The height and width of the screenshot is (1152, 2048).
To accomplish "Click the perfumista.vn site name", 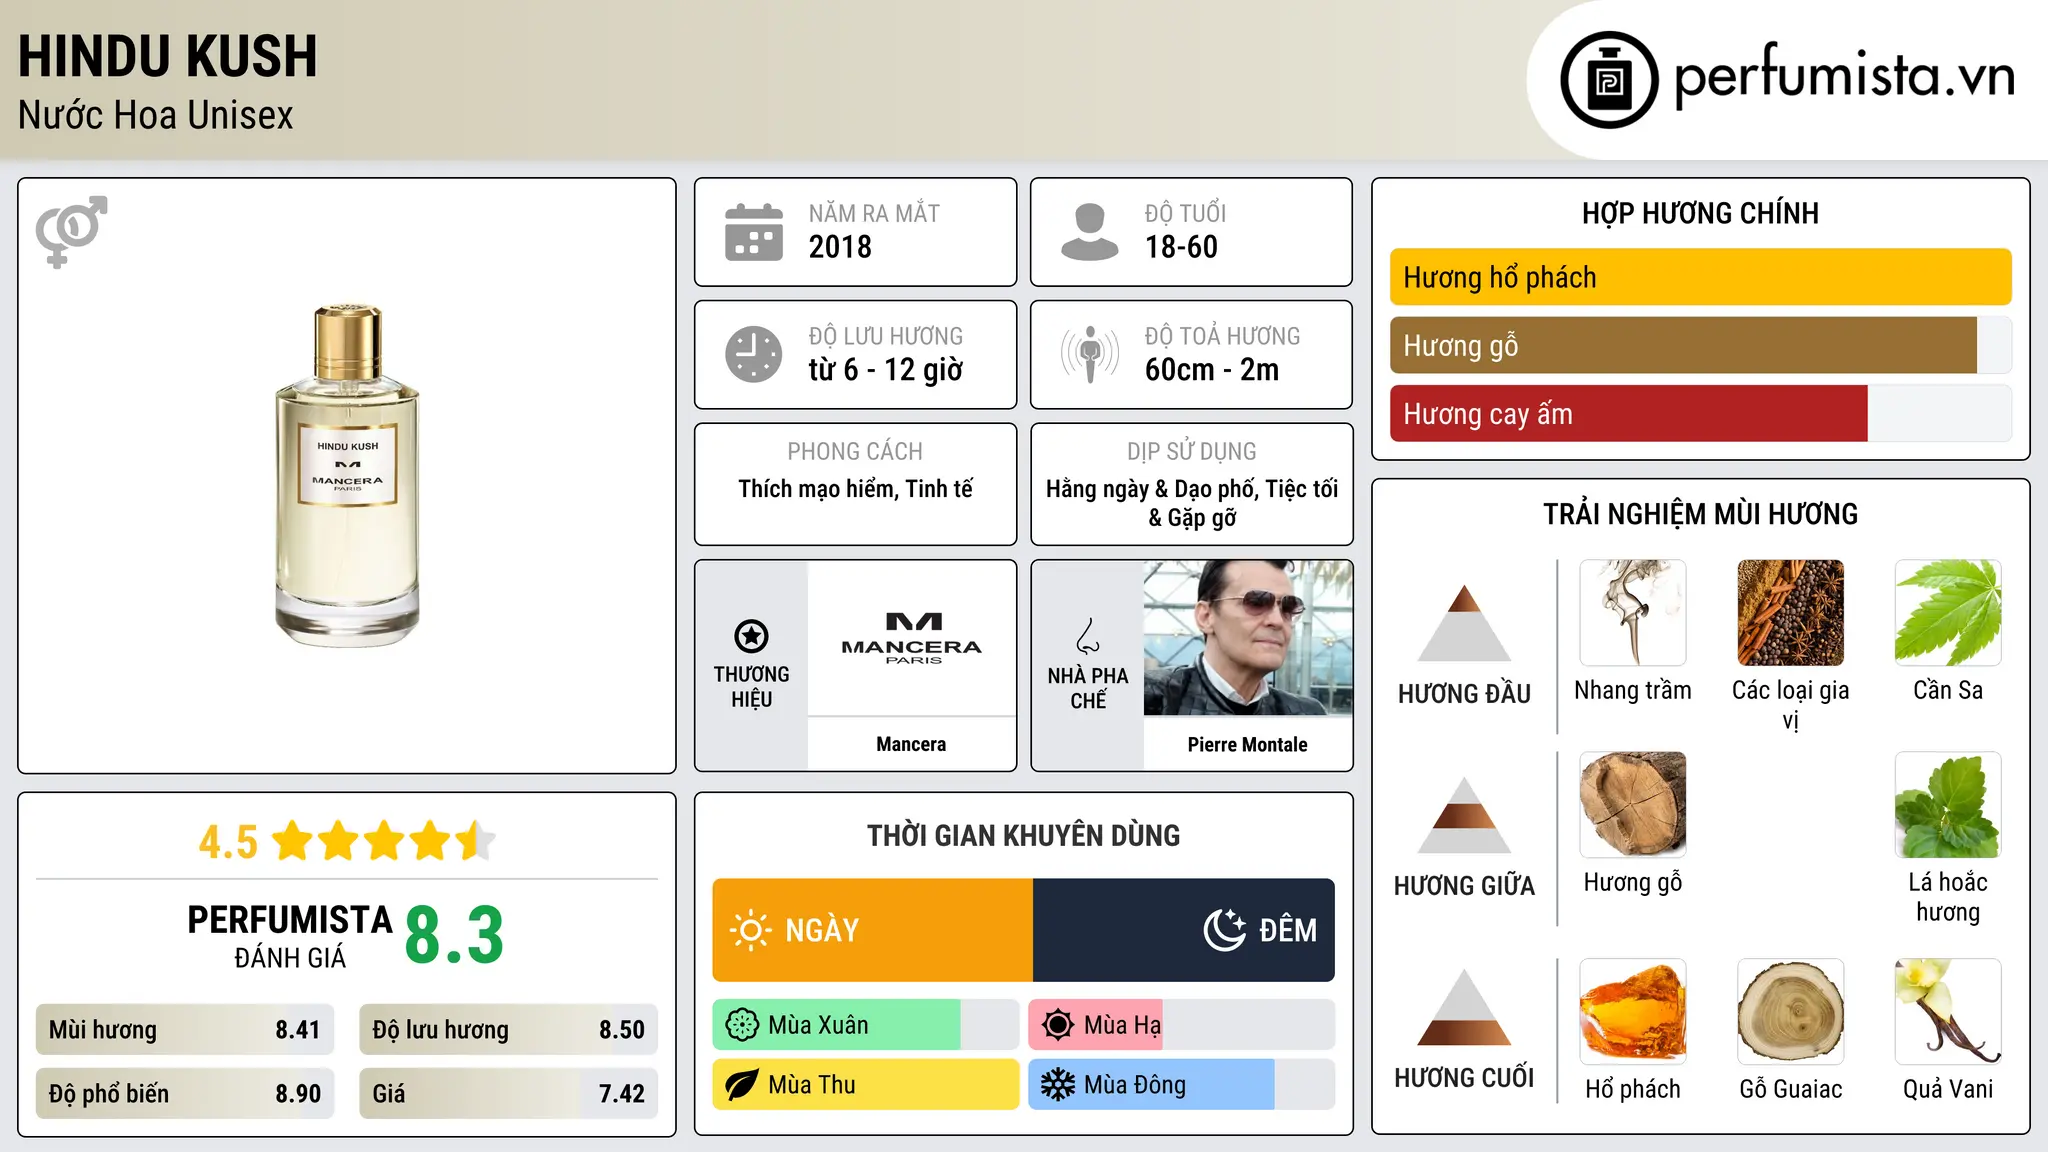I will pyautogui.click(x=1845, y=75).
